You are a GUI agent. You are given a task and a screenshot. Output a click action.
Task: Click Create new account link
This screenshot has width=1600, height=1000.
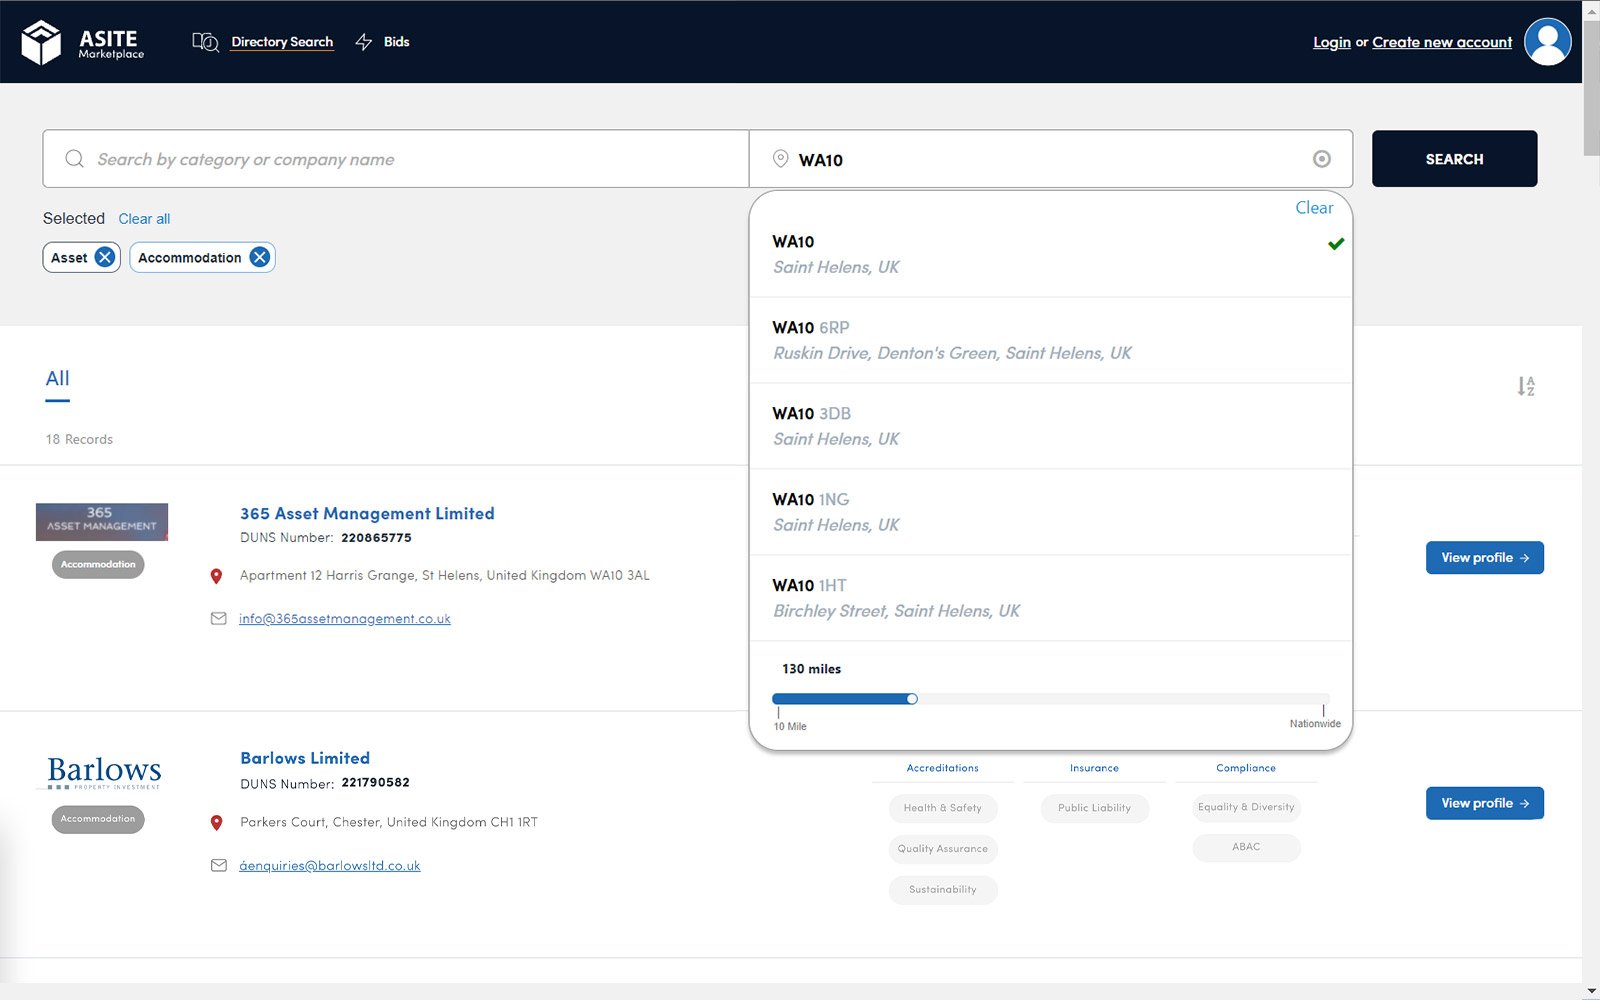(1442, 42)
